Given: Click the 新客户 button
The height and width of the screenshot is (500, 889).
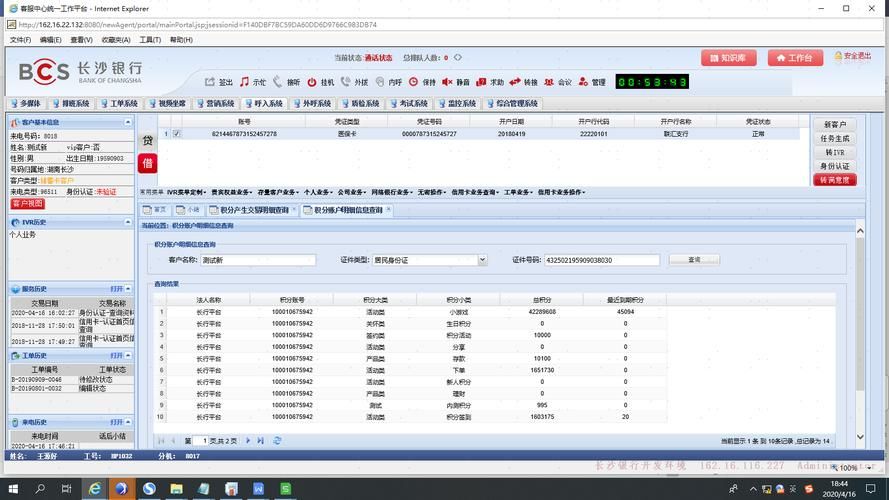Looking at the screenshot, I should tap(835, 124).
